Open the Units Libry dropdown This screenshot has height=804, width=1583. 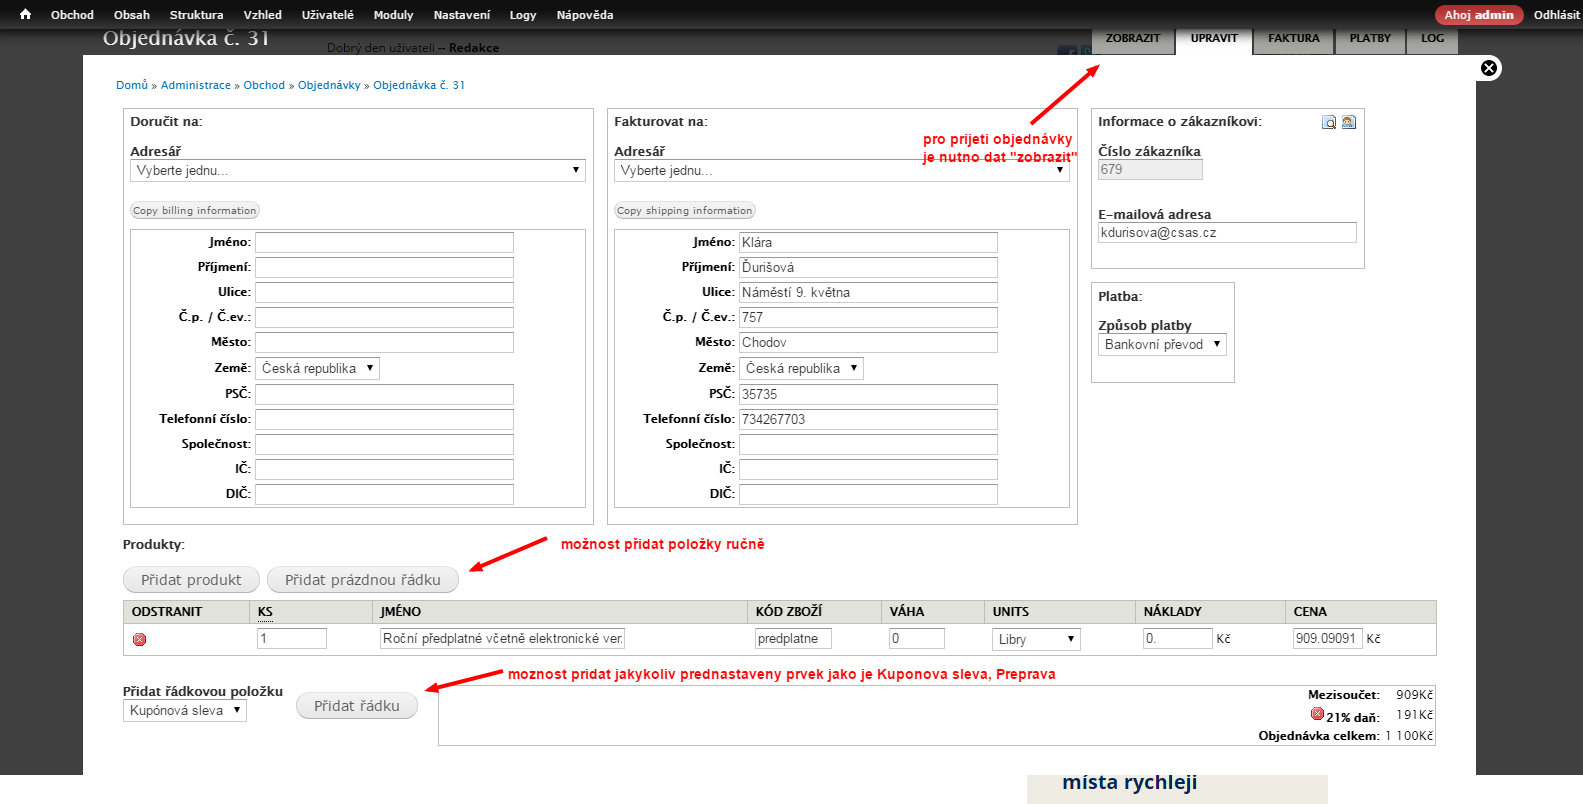point(1036,639)
